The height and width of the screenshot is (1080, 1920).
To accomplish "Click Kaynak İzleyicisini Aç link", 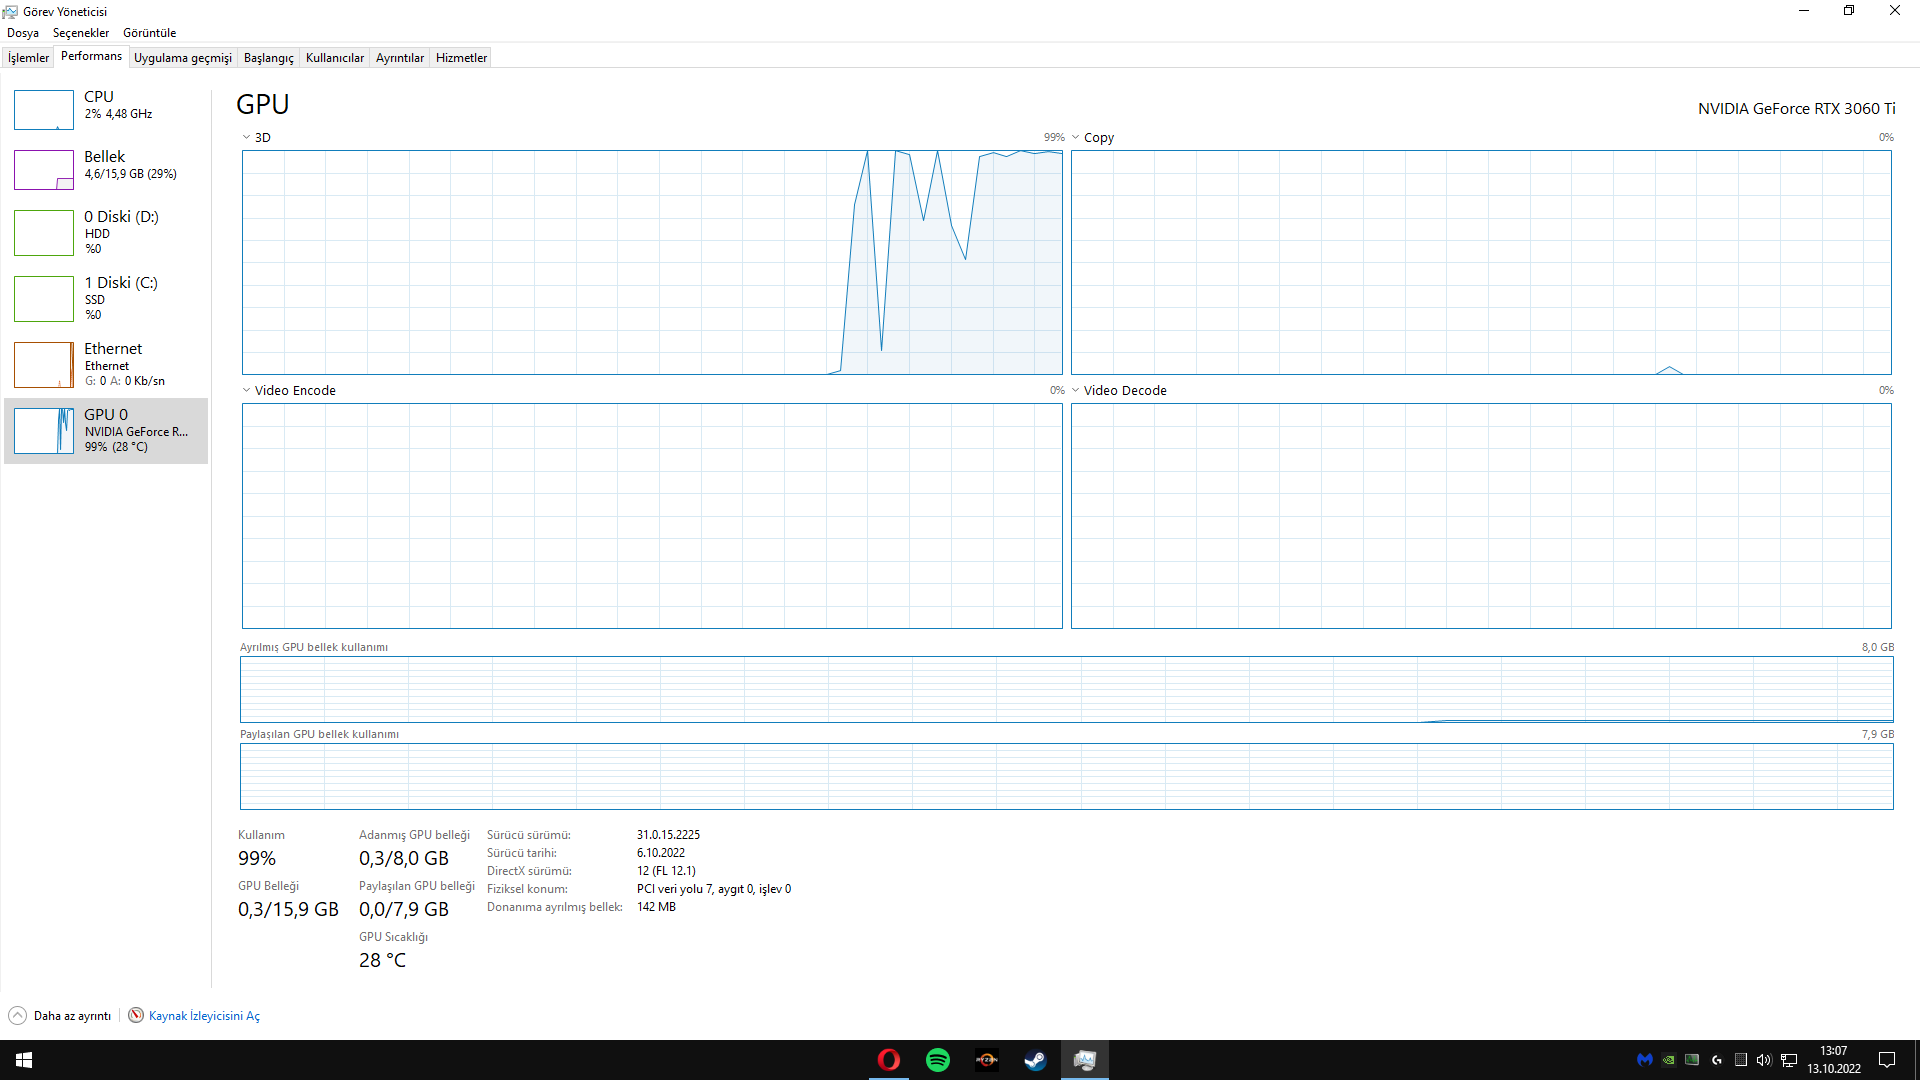I will [204, 1015].
